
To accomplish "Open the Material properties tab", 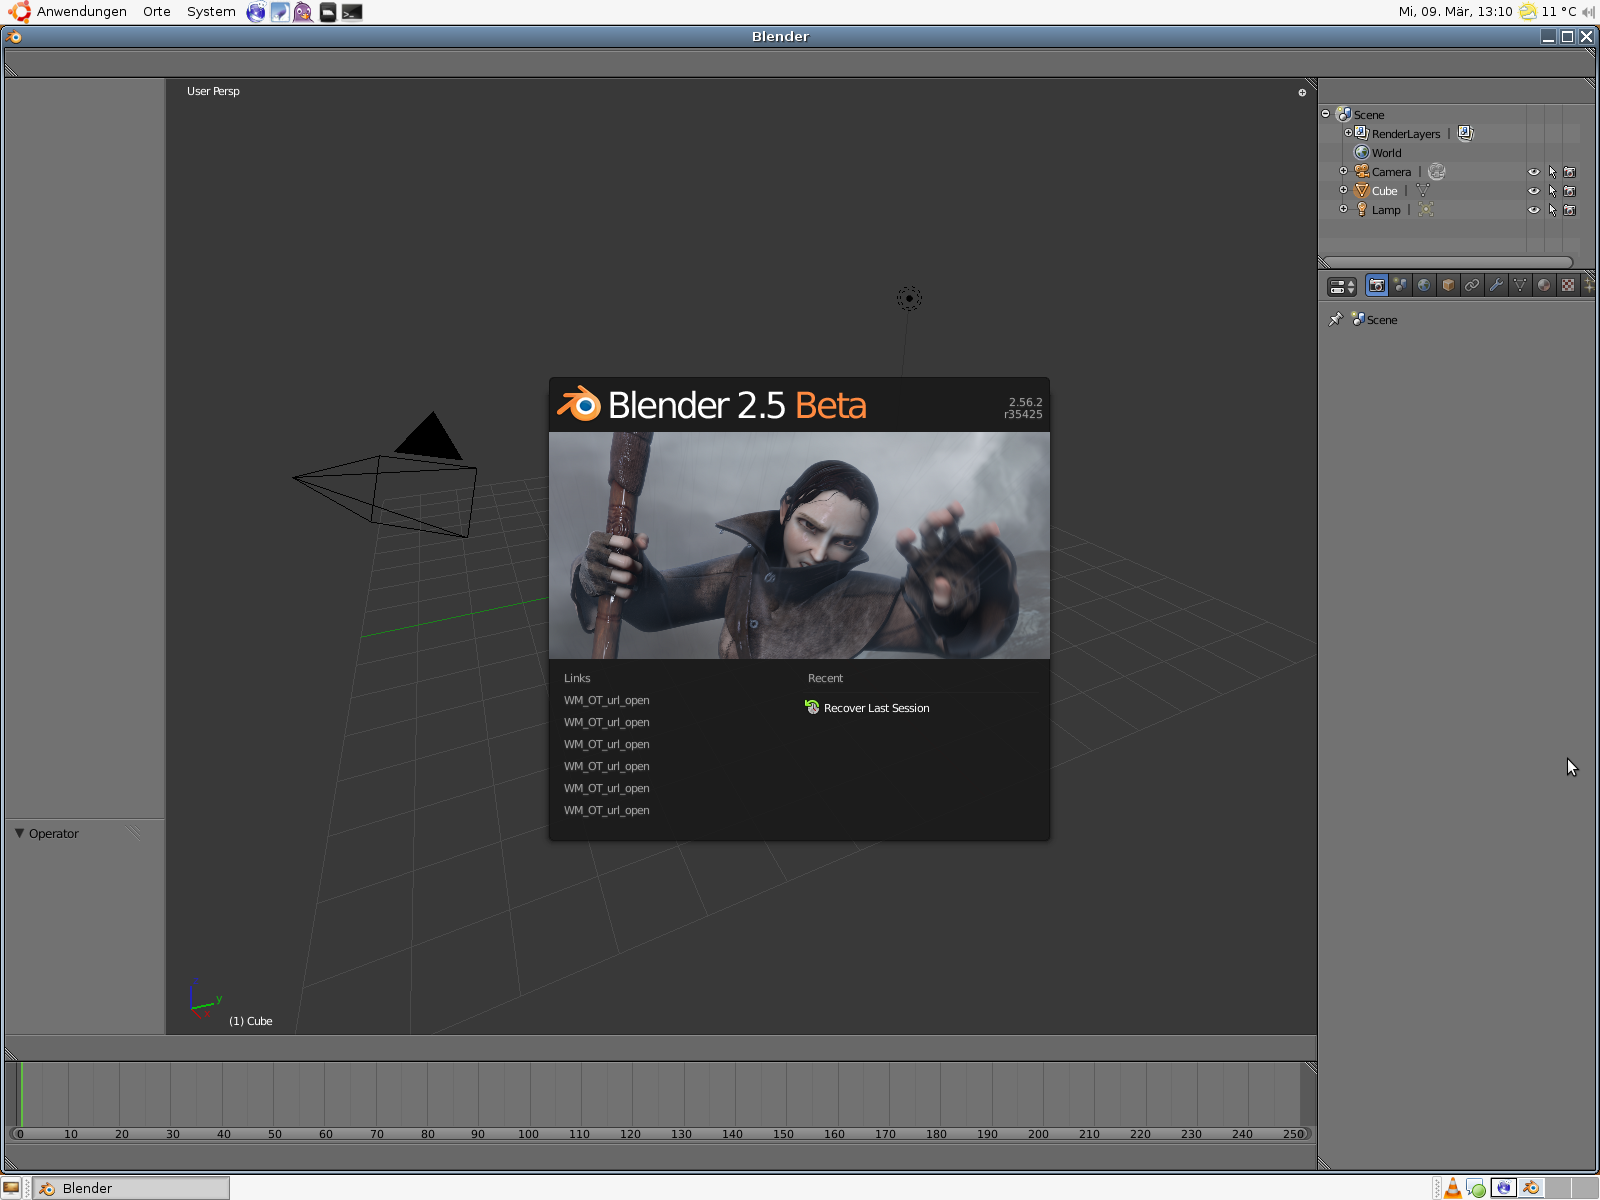I will (x=1545, y=285).
